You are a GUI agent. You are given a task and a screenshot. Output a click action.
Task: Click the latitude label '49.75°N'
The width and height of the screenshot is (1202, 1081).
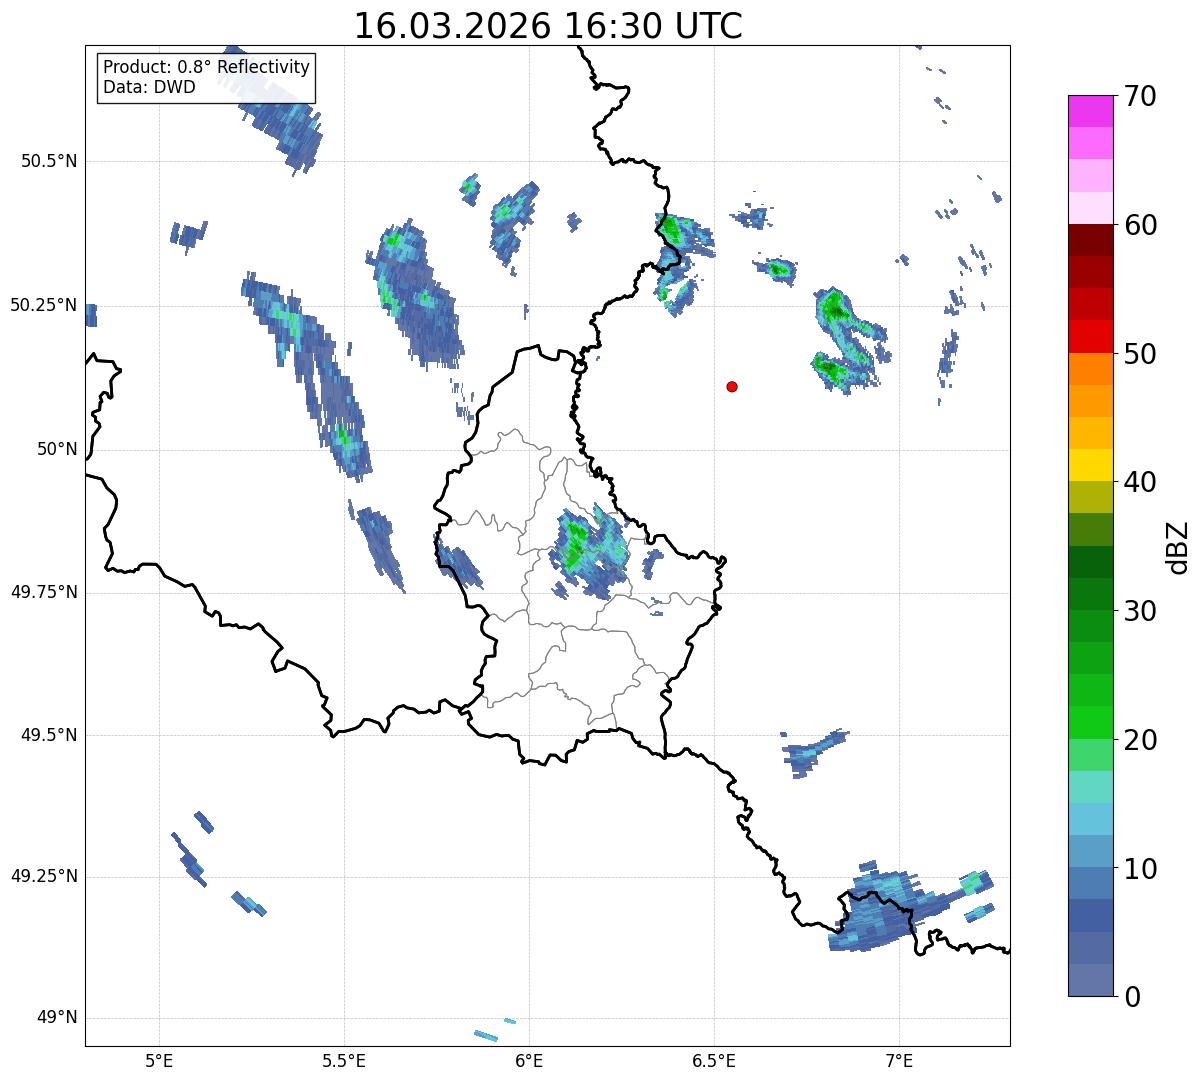(44, 591)
